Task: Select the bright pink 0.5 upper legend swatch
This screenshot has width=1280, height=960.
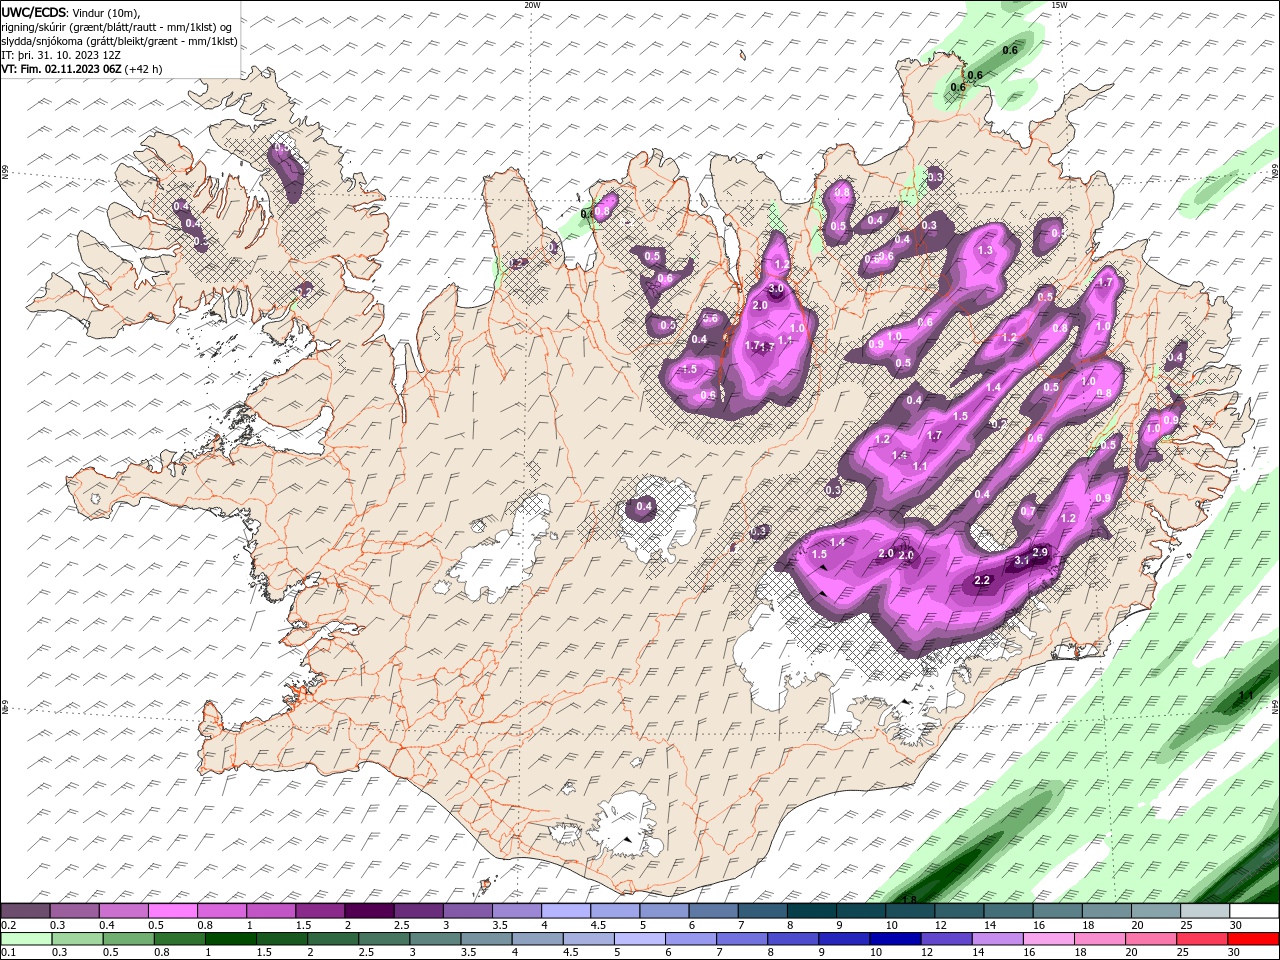Action: click(x=172, y=911)
